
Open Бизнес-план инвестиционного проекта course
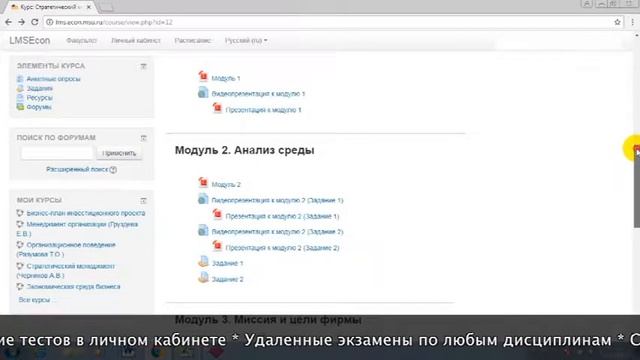click(86, 213)
